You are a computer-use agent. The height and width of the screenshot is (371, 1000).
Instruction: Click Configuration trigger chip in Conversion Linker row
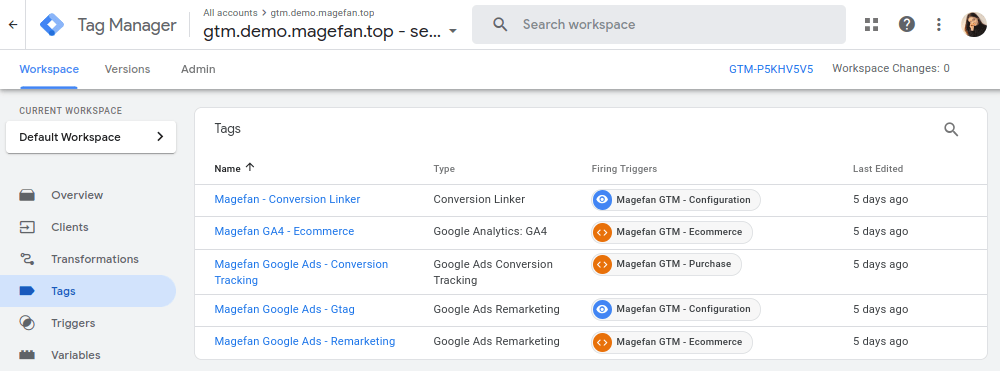pyautogui.click(x=676, y=200)
